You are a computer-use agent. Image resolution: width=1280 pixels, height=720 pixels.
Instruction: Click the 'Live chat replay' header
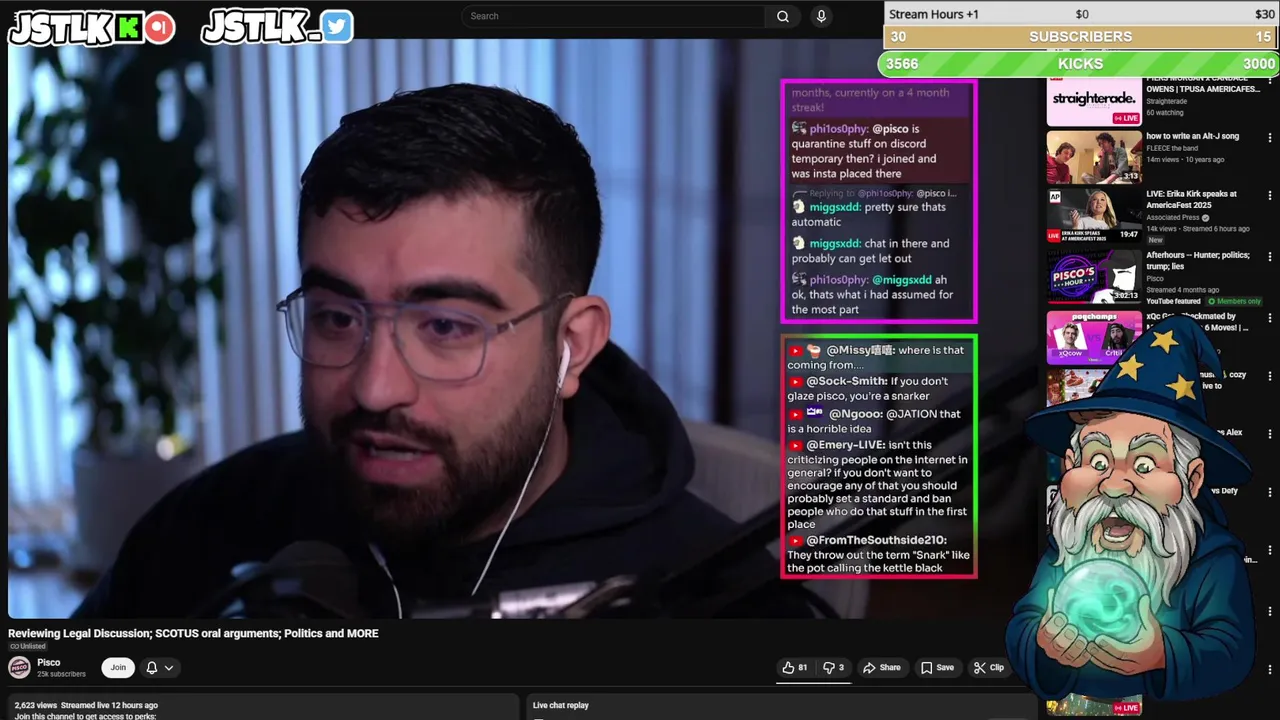tap(561, 705)
